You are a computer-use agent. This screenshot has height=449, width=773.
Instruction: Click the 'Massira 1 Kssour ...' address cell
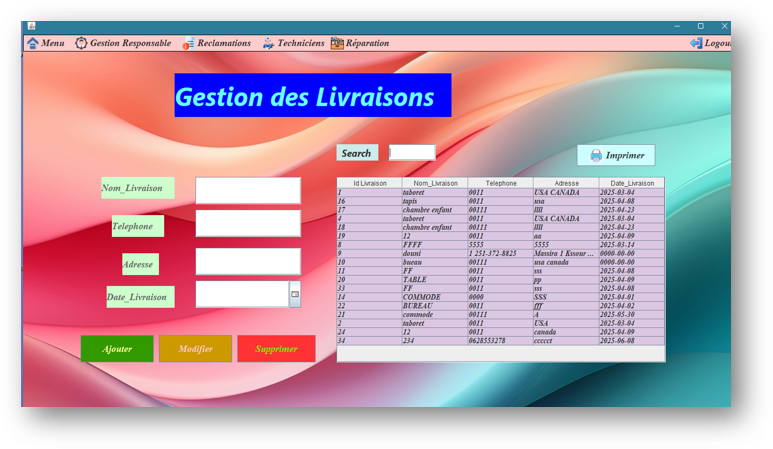[x=566, y=253]
